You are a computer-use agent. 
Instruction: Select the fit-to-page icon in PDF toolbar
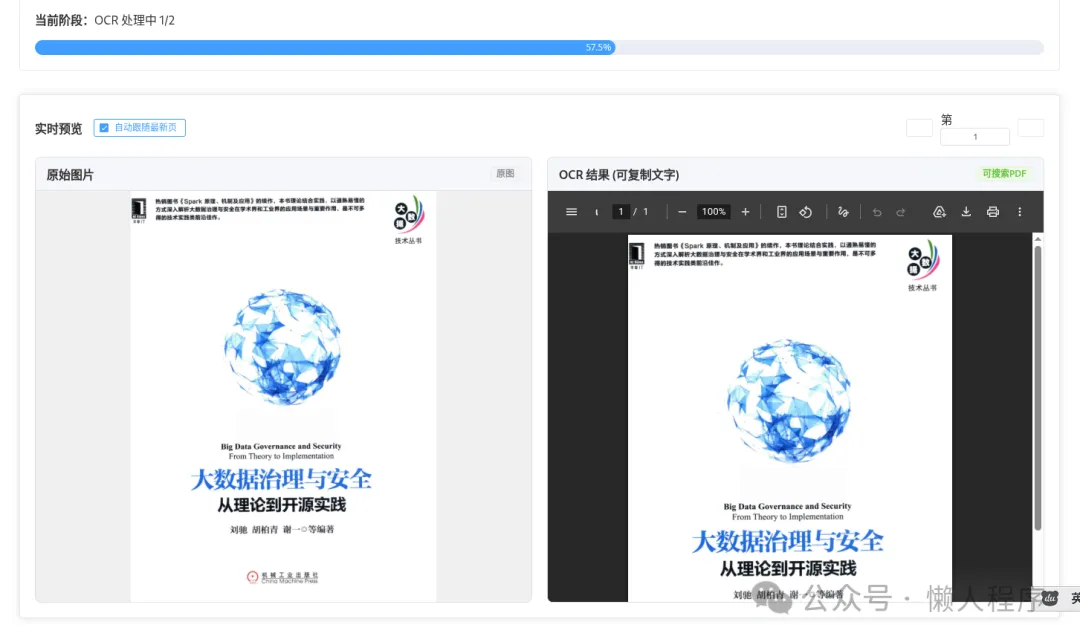click(x=781, y=211)
